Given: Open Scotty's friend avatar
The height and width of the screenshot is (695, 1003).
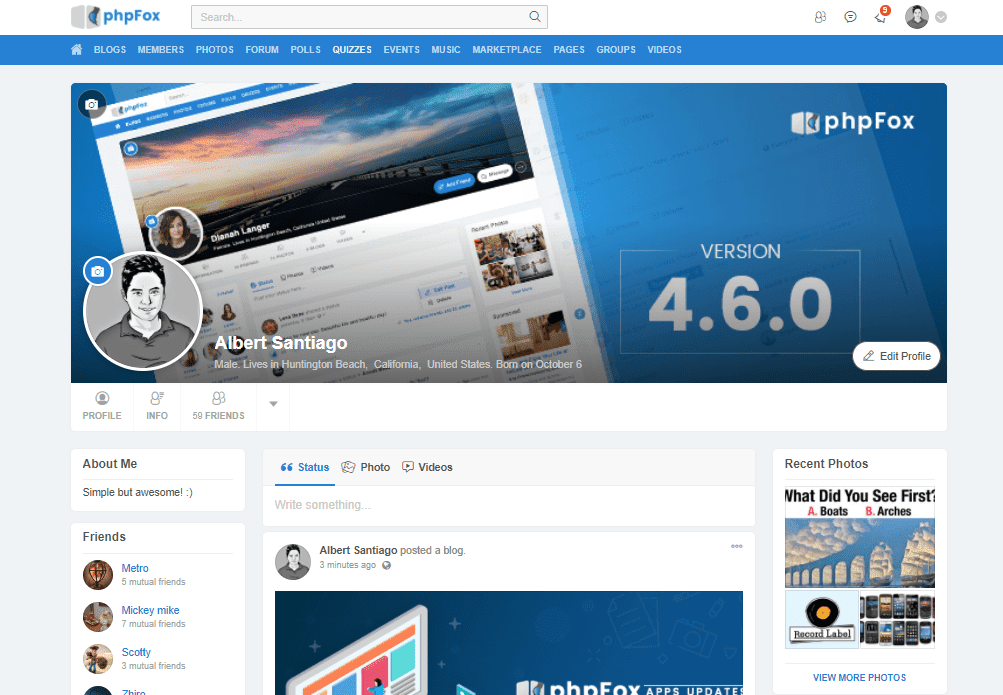Looking at the screenshot, I should click(x=98, y=659).
